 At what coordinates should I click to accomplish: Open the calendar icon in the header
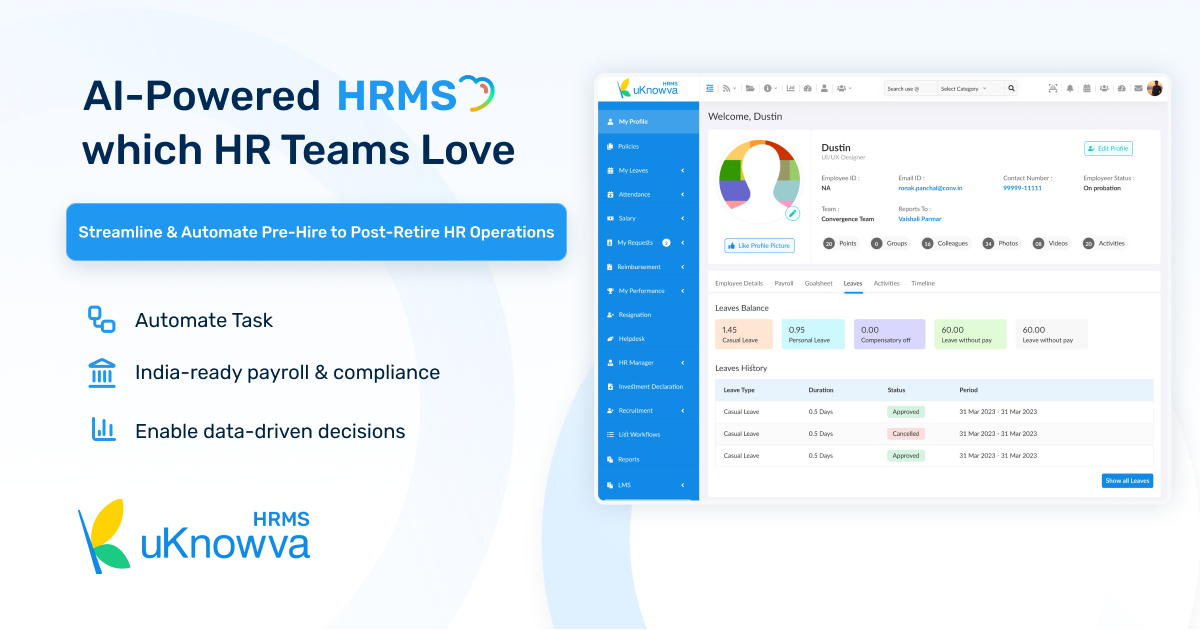pyautogui.click(x=1087, y=88)
